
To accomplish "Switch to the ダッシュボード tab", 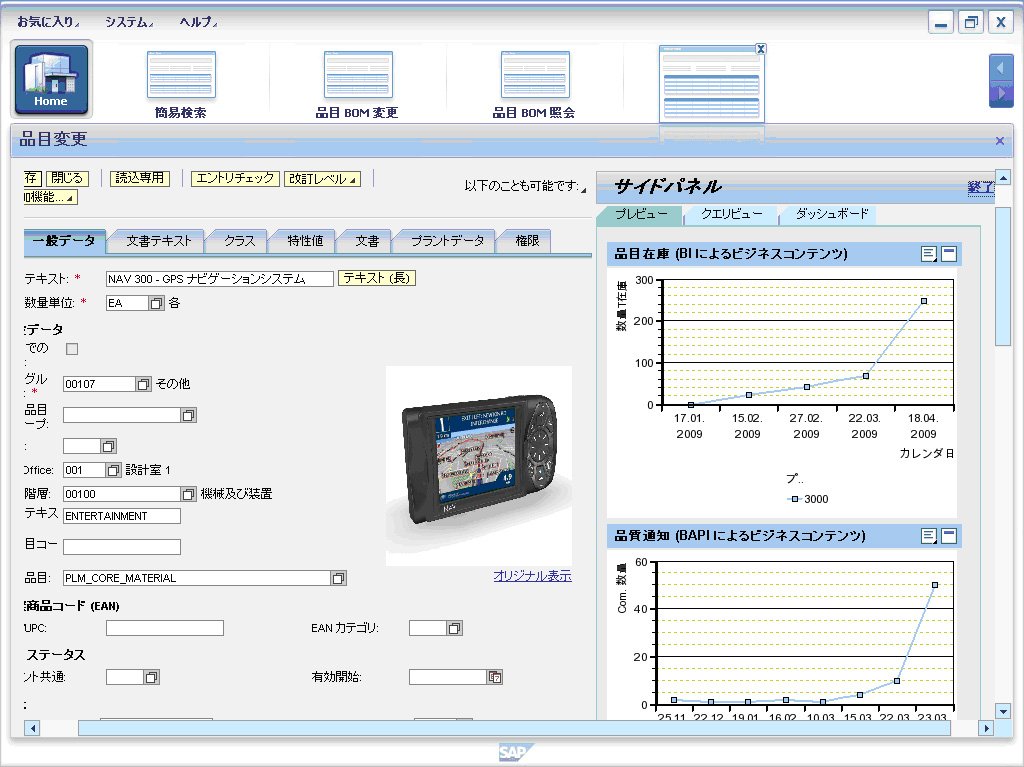I will [x=831, y=214].
